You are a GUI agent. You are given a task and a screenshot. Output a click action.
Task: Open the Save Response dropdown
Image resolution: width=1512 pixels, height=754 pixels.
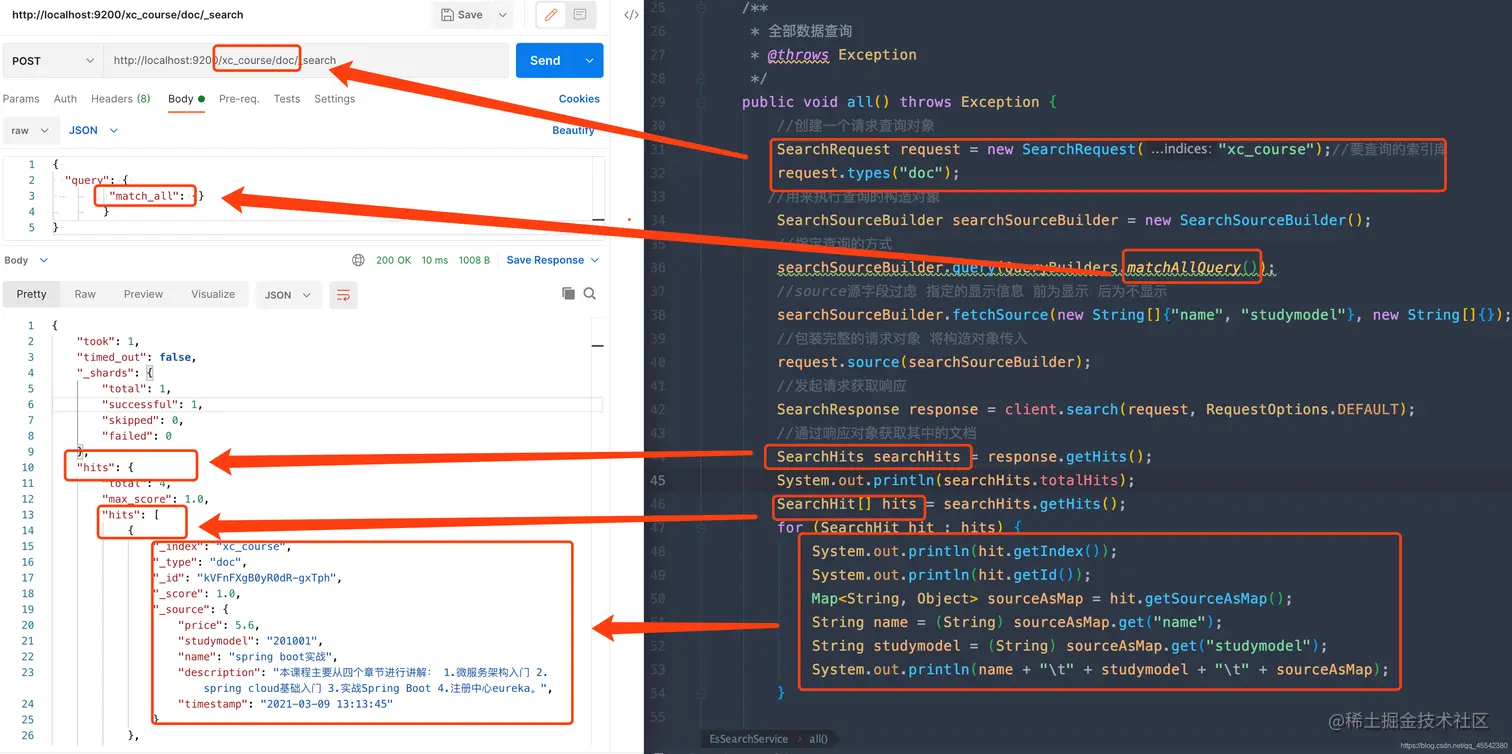point(553,260)
